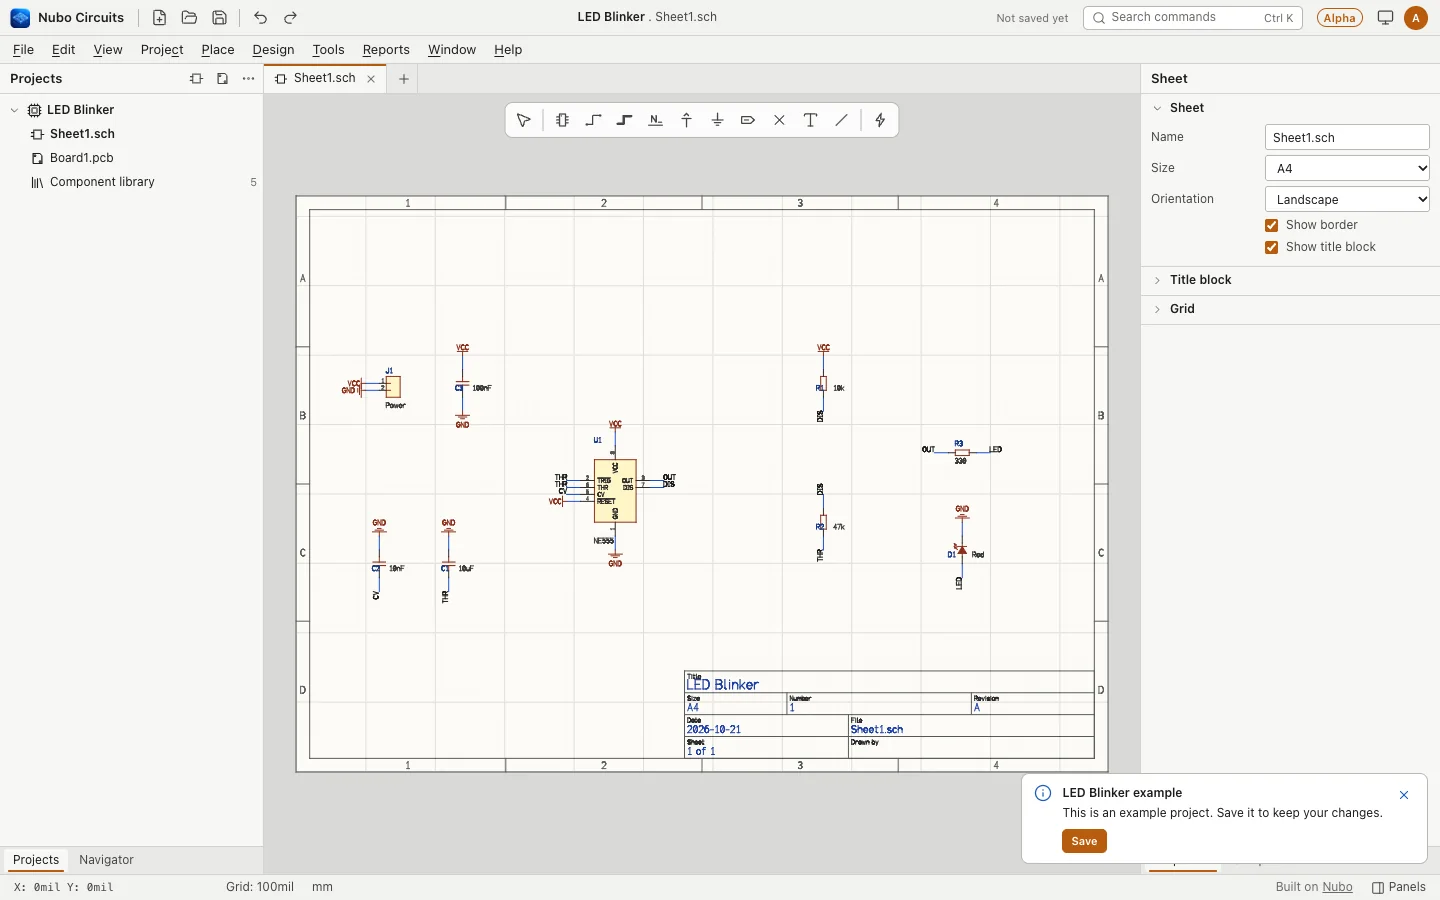This screenshot has height=900, width=1440.
Task: Open Board1.pcb in the project tree
Action: click(82, 158)
